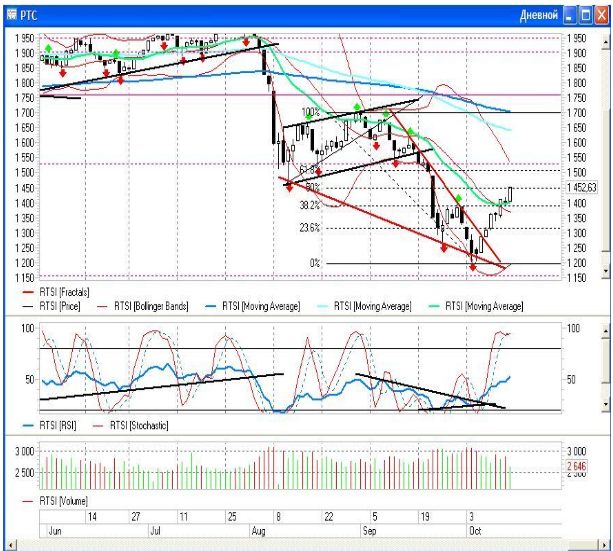Minimize the PTC chart window

[x=570, y=16]
